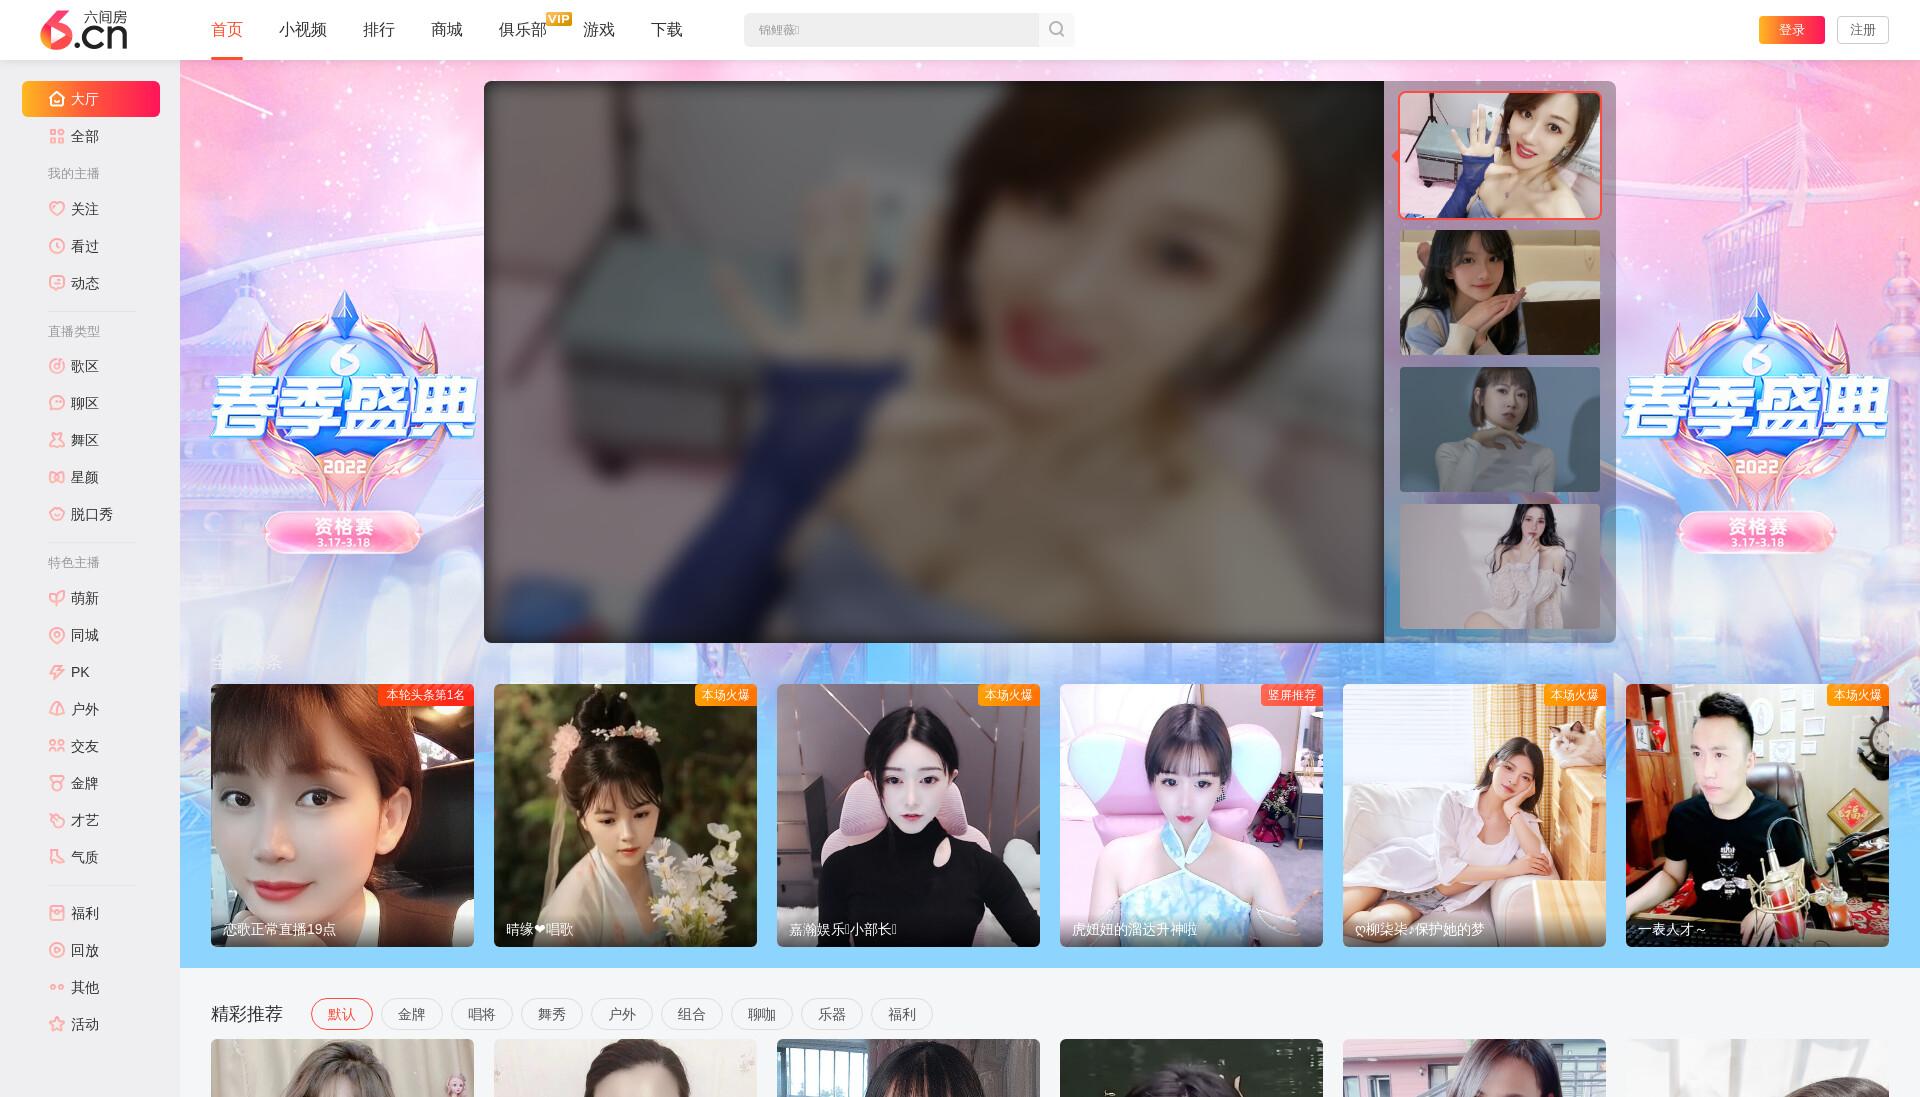Open the 恋歌正常直播19点 room card
The height and width of the screenshot is (1097, 1920).
point(342,815)
